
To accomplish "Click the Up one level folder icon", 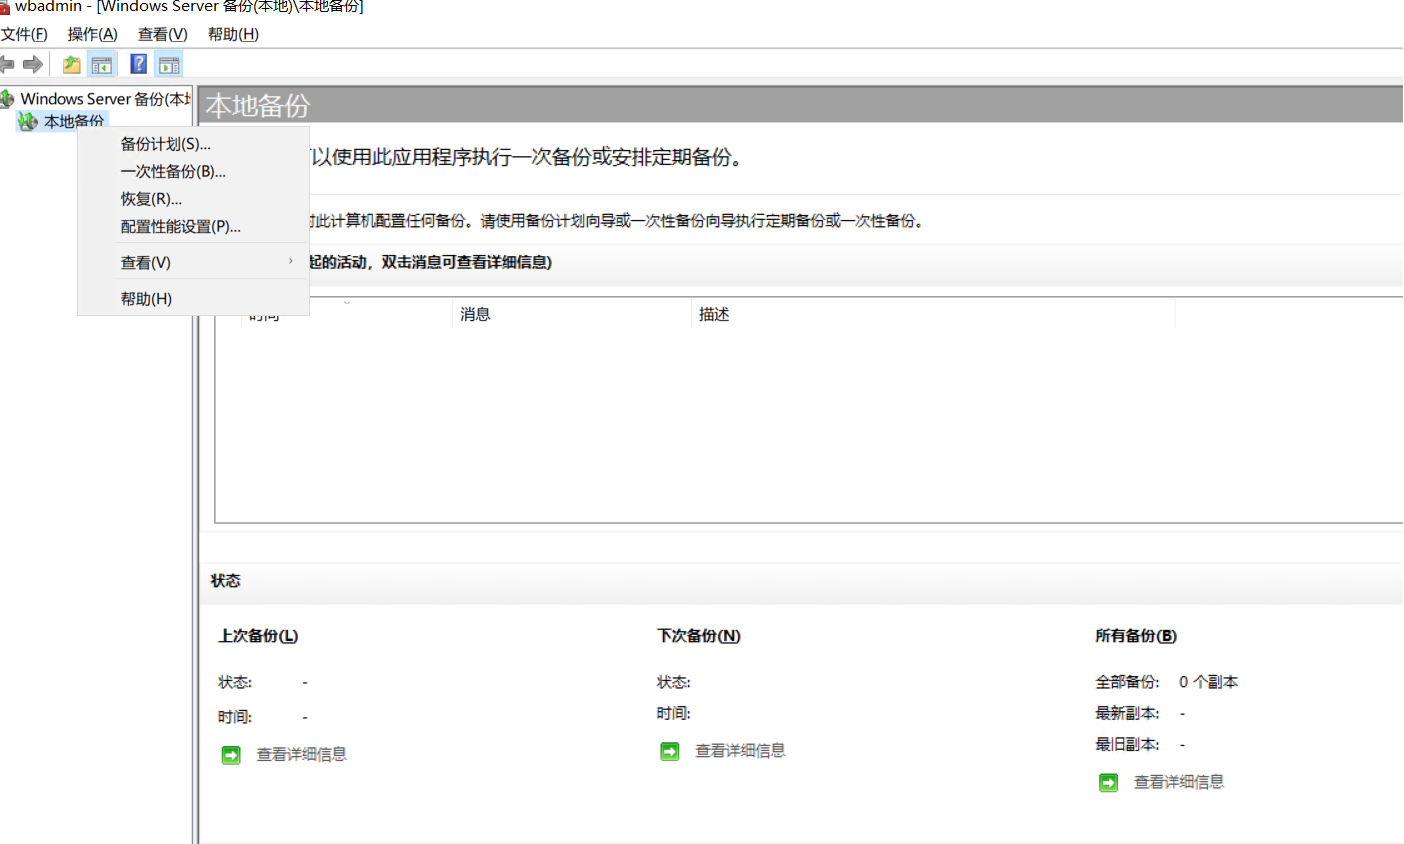I will pyautogui.click(x=72, y=65).
